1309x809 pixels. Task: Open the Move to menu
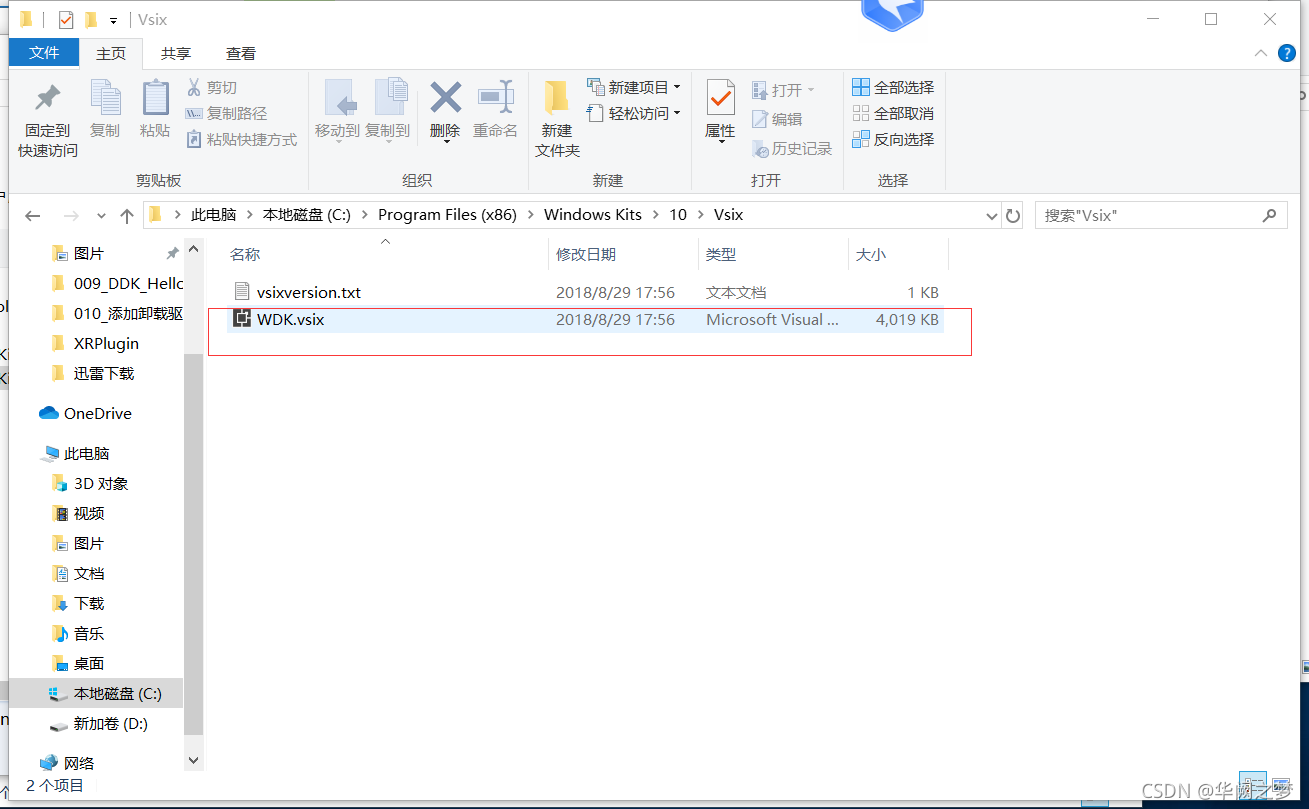pos(338,110)
